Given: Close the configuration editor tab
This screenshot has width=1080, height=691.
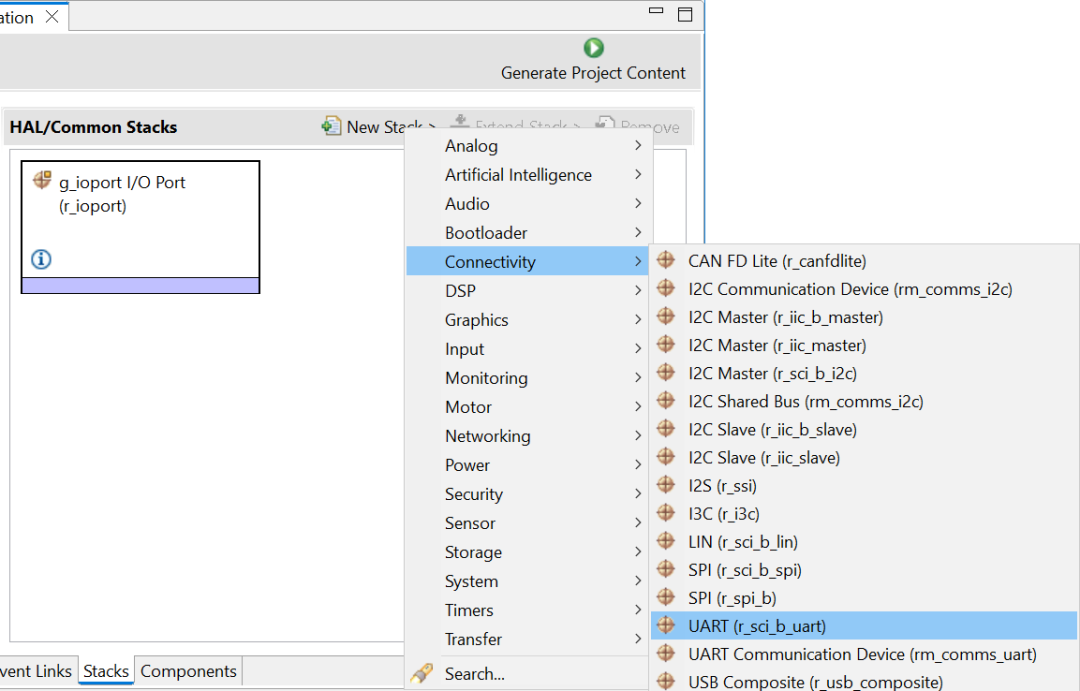Looking at the screenshot, I should point(52,17).
